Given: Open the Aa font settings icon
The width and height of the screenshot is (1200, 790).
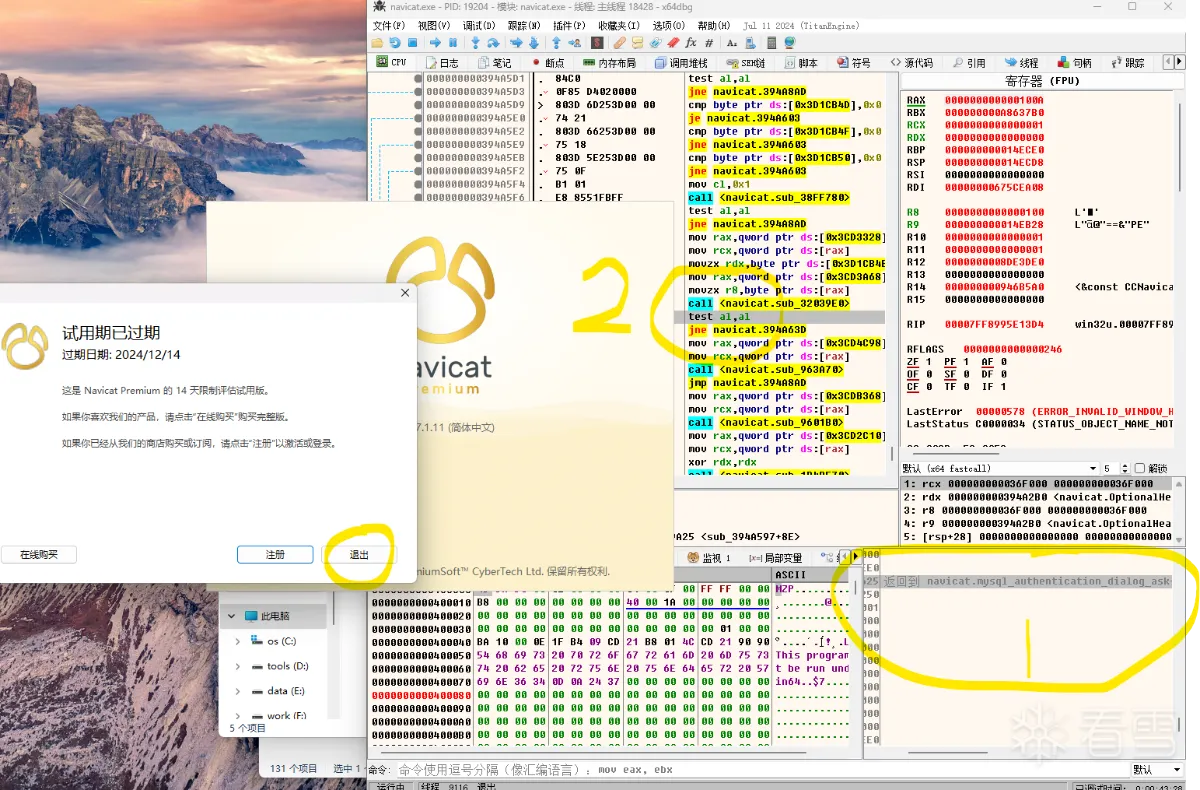Looking at the screenshot, I should (731, 43).
